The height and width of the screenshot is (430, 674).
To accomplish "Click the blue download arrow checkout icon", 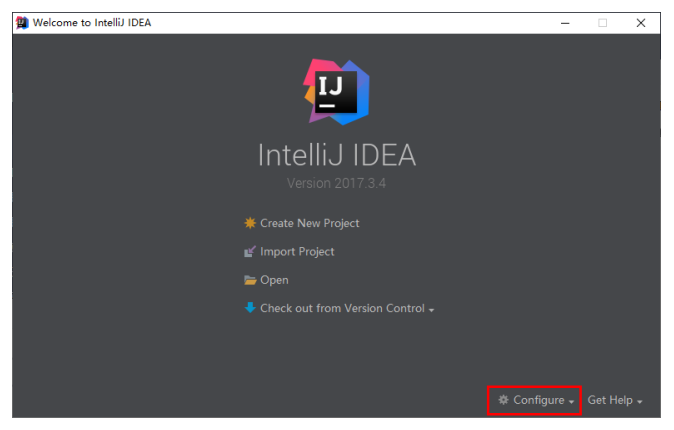I will pyautogui.click(x=250, y=308).
